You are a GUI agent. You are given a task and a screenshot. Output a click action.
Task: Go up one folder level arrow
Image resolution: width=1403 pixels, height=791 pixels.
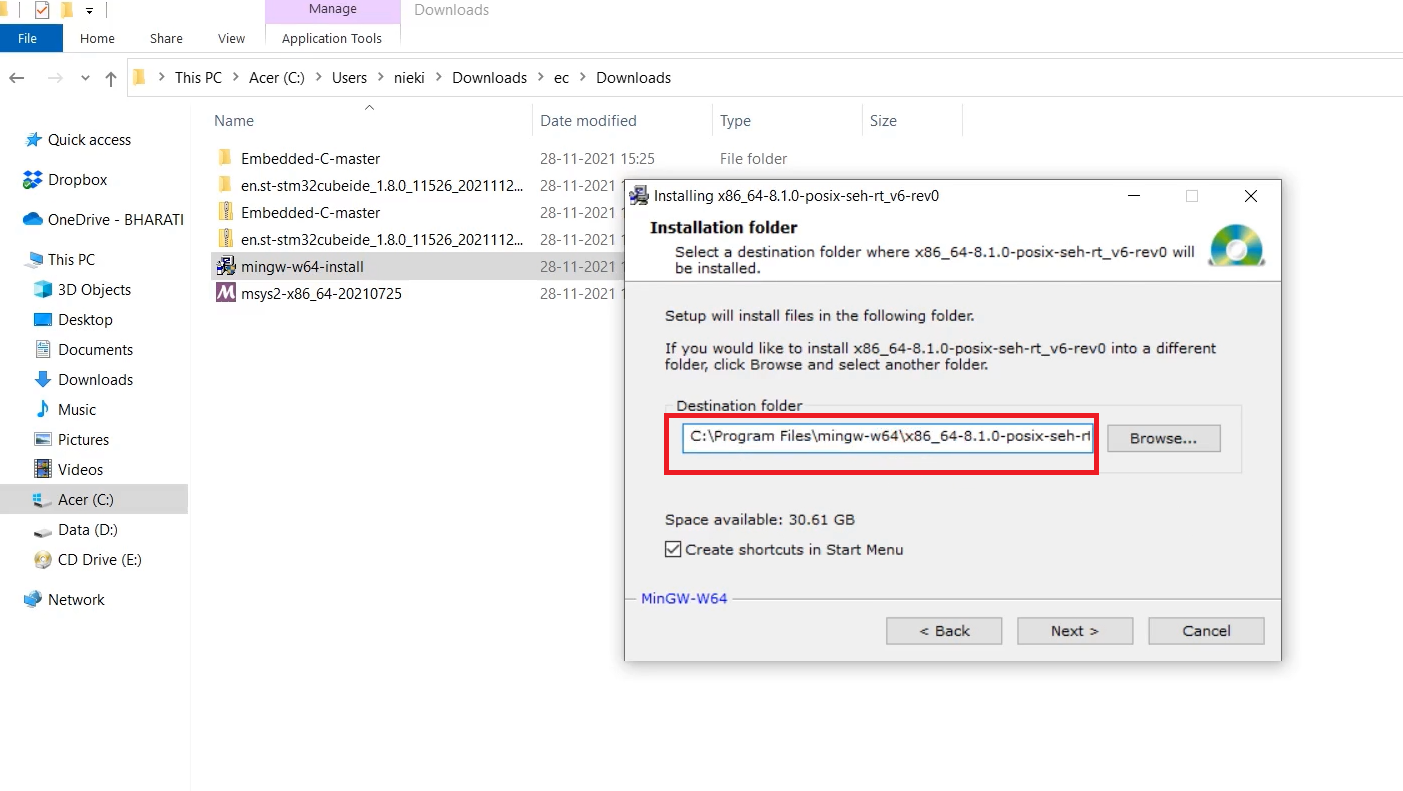tap(111, 78)
